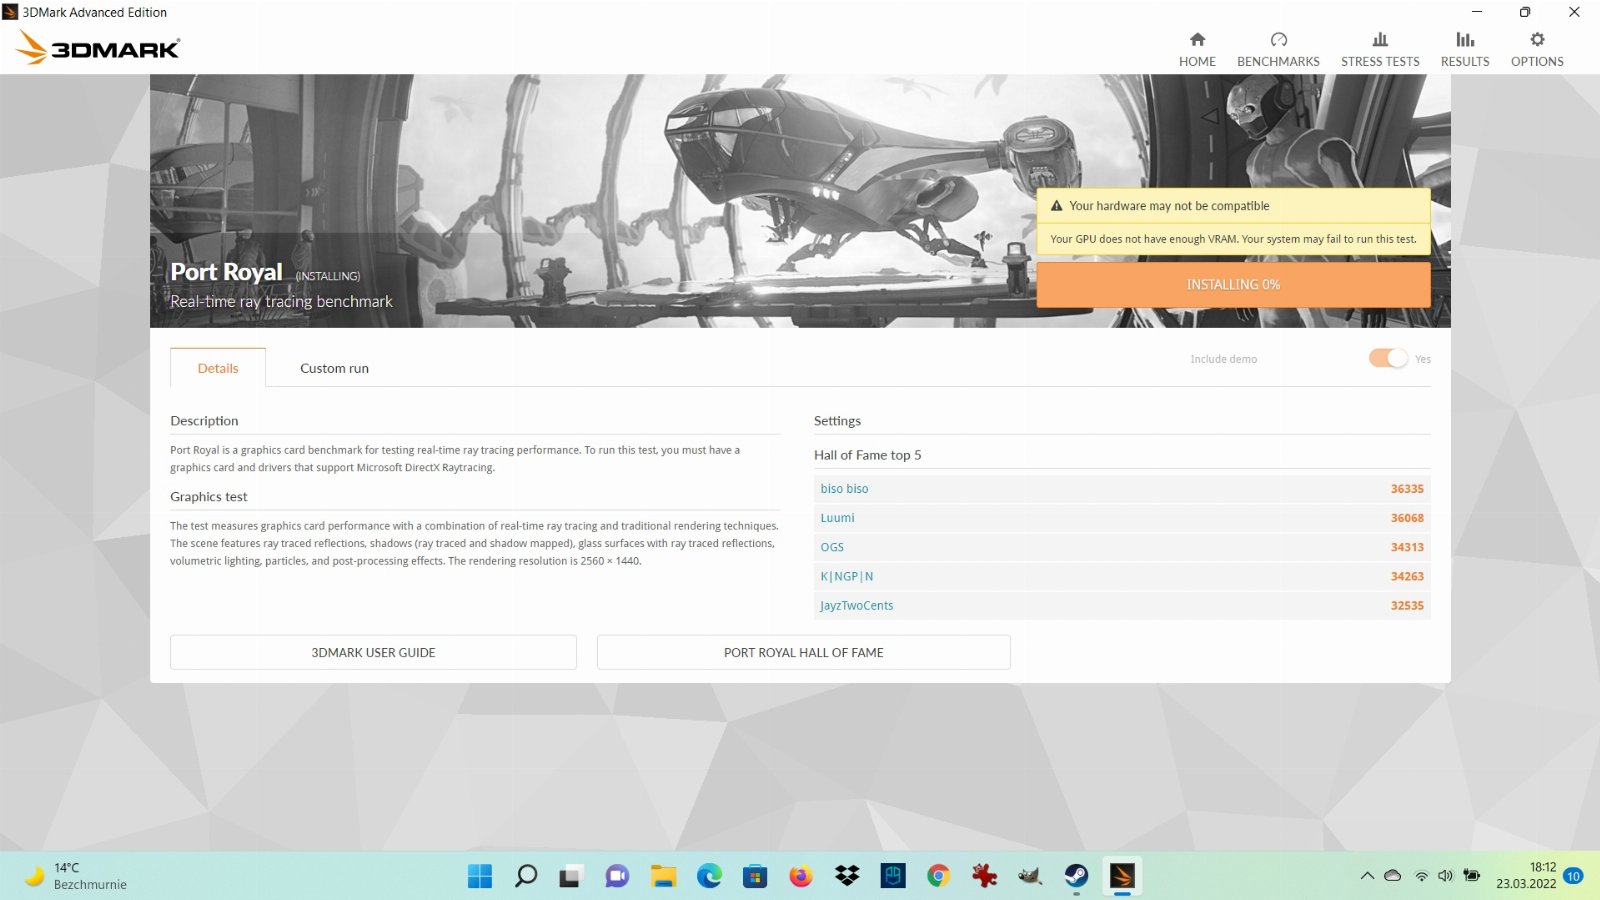Open the Wi-Fi network tray icon
The height and width of the screenshot is (900, 1600).
tap(1421, 876)
